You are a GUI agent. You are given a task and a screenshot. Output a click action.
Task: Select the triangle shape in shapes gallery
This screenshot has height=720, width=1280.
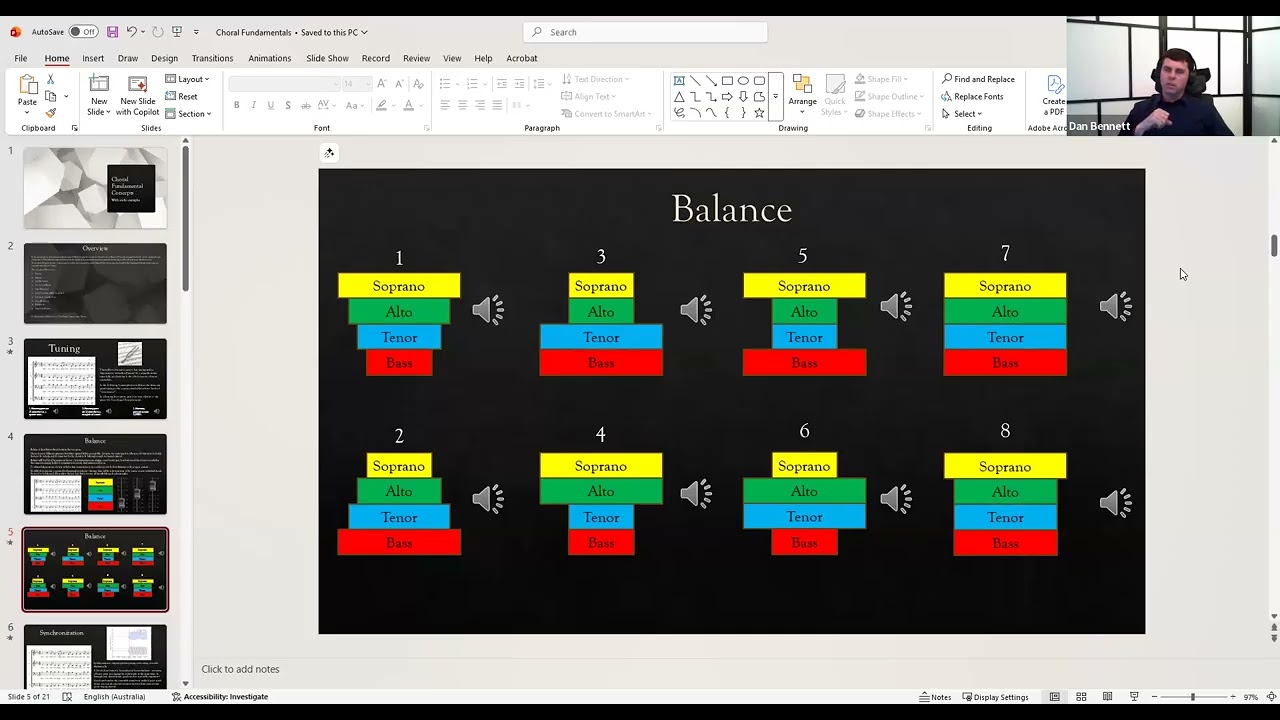pyautogui.click(x=679, y=97)
